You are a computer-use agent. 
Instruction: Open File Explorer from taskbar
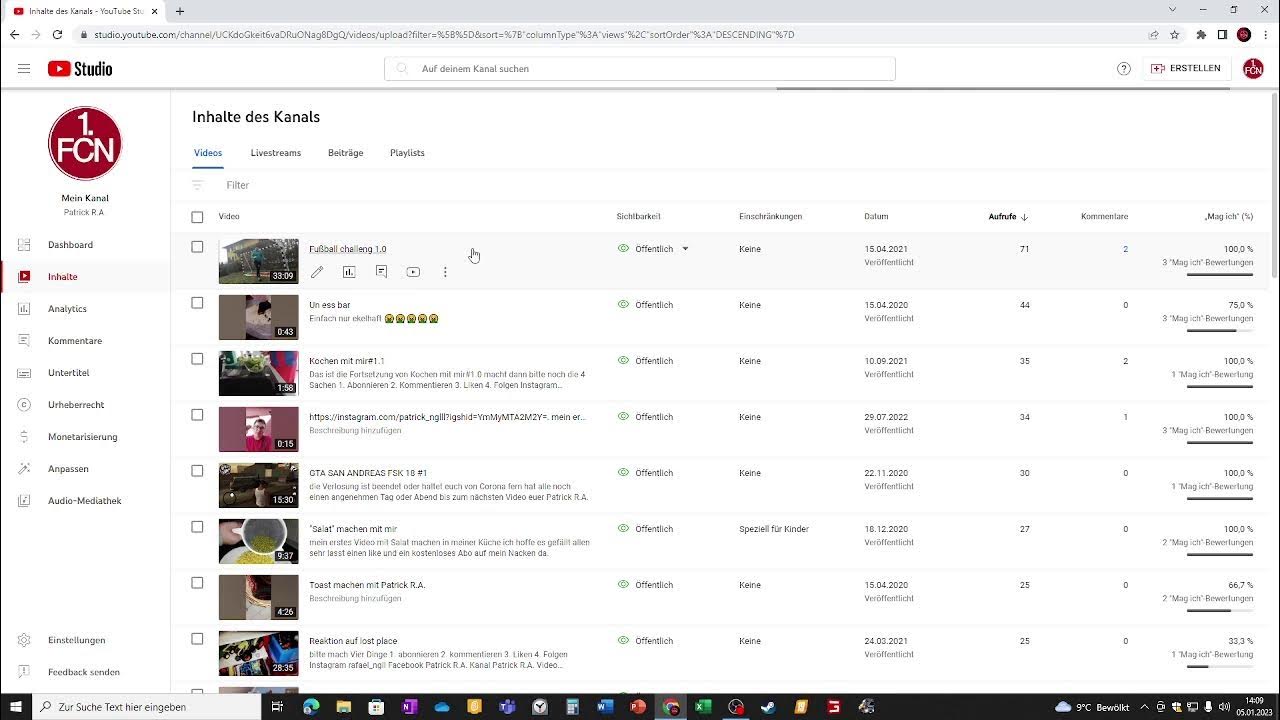pos(344,707)
